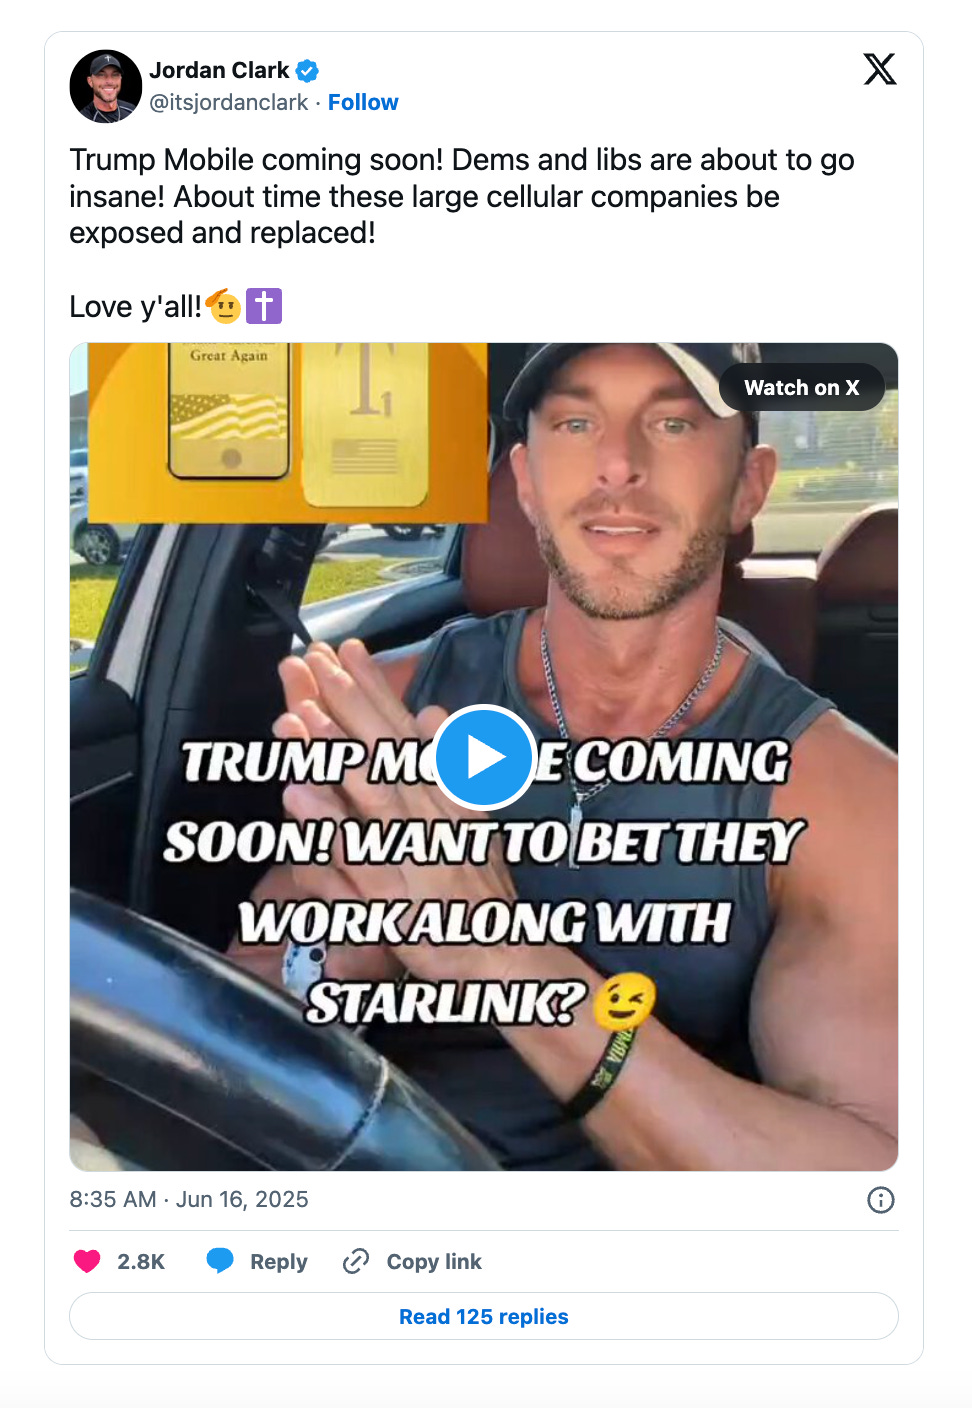
Task: Click the pink heart like icon
Action: point(87,1261)
